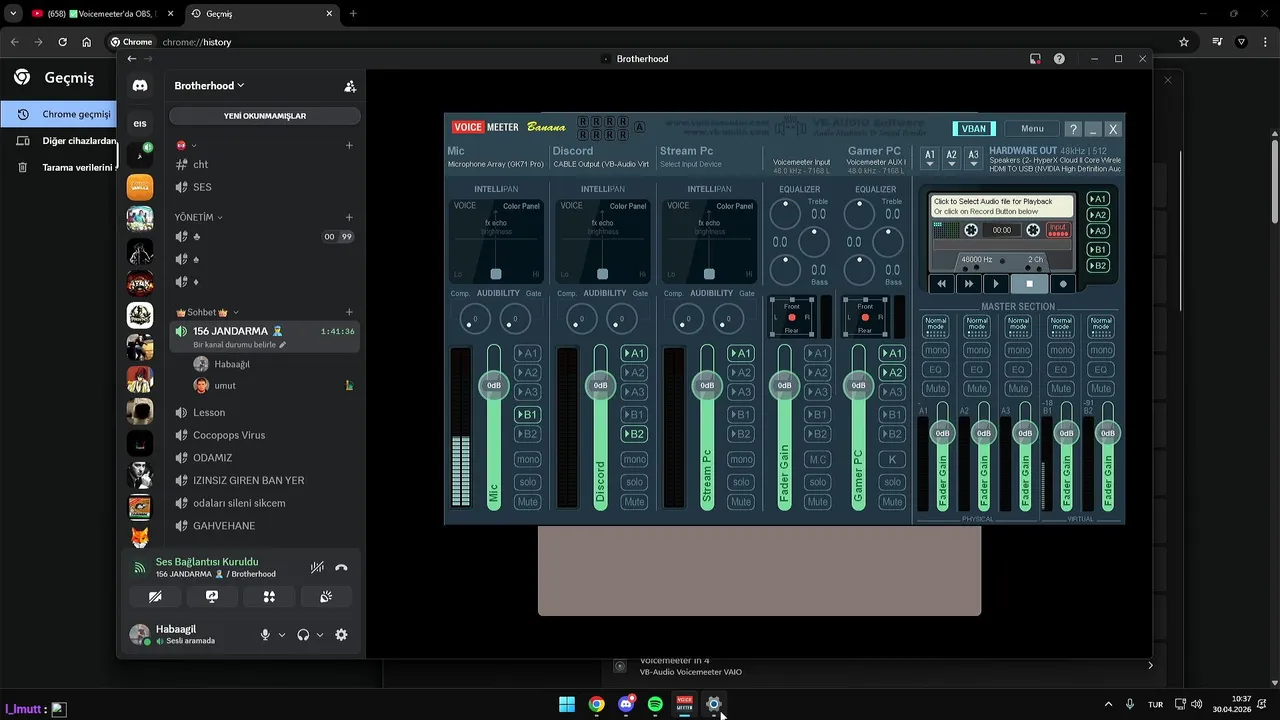Open Chrome geçmişi in sidebar
The width and height of the screenshot is (1280, 720).
pos(60,115)
